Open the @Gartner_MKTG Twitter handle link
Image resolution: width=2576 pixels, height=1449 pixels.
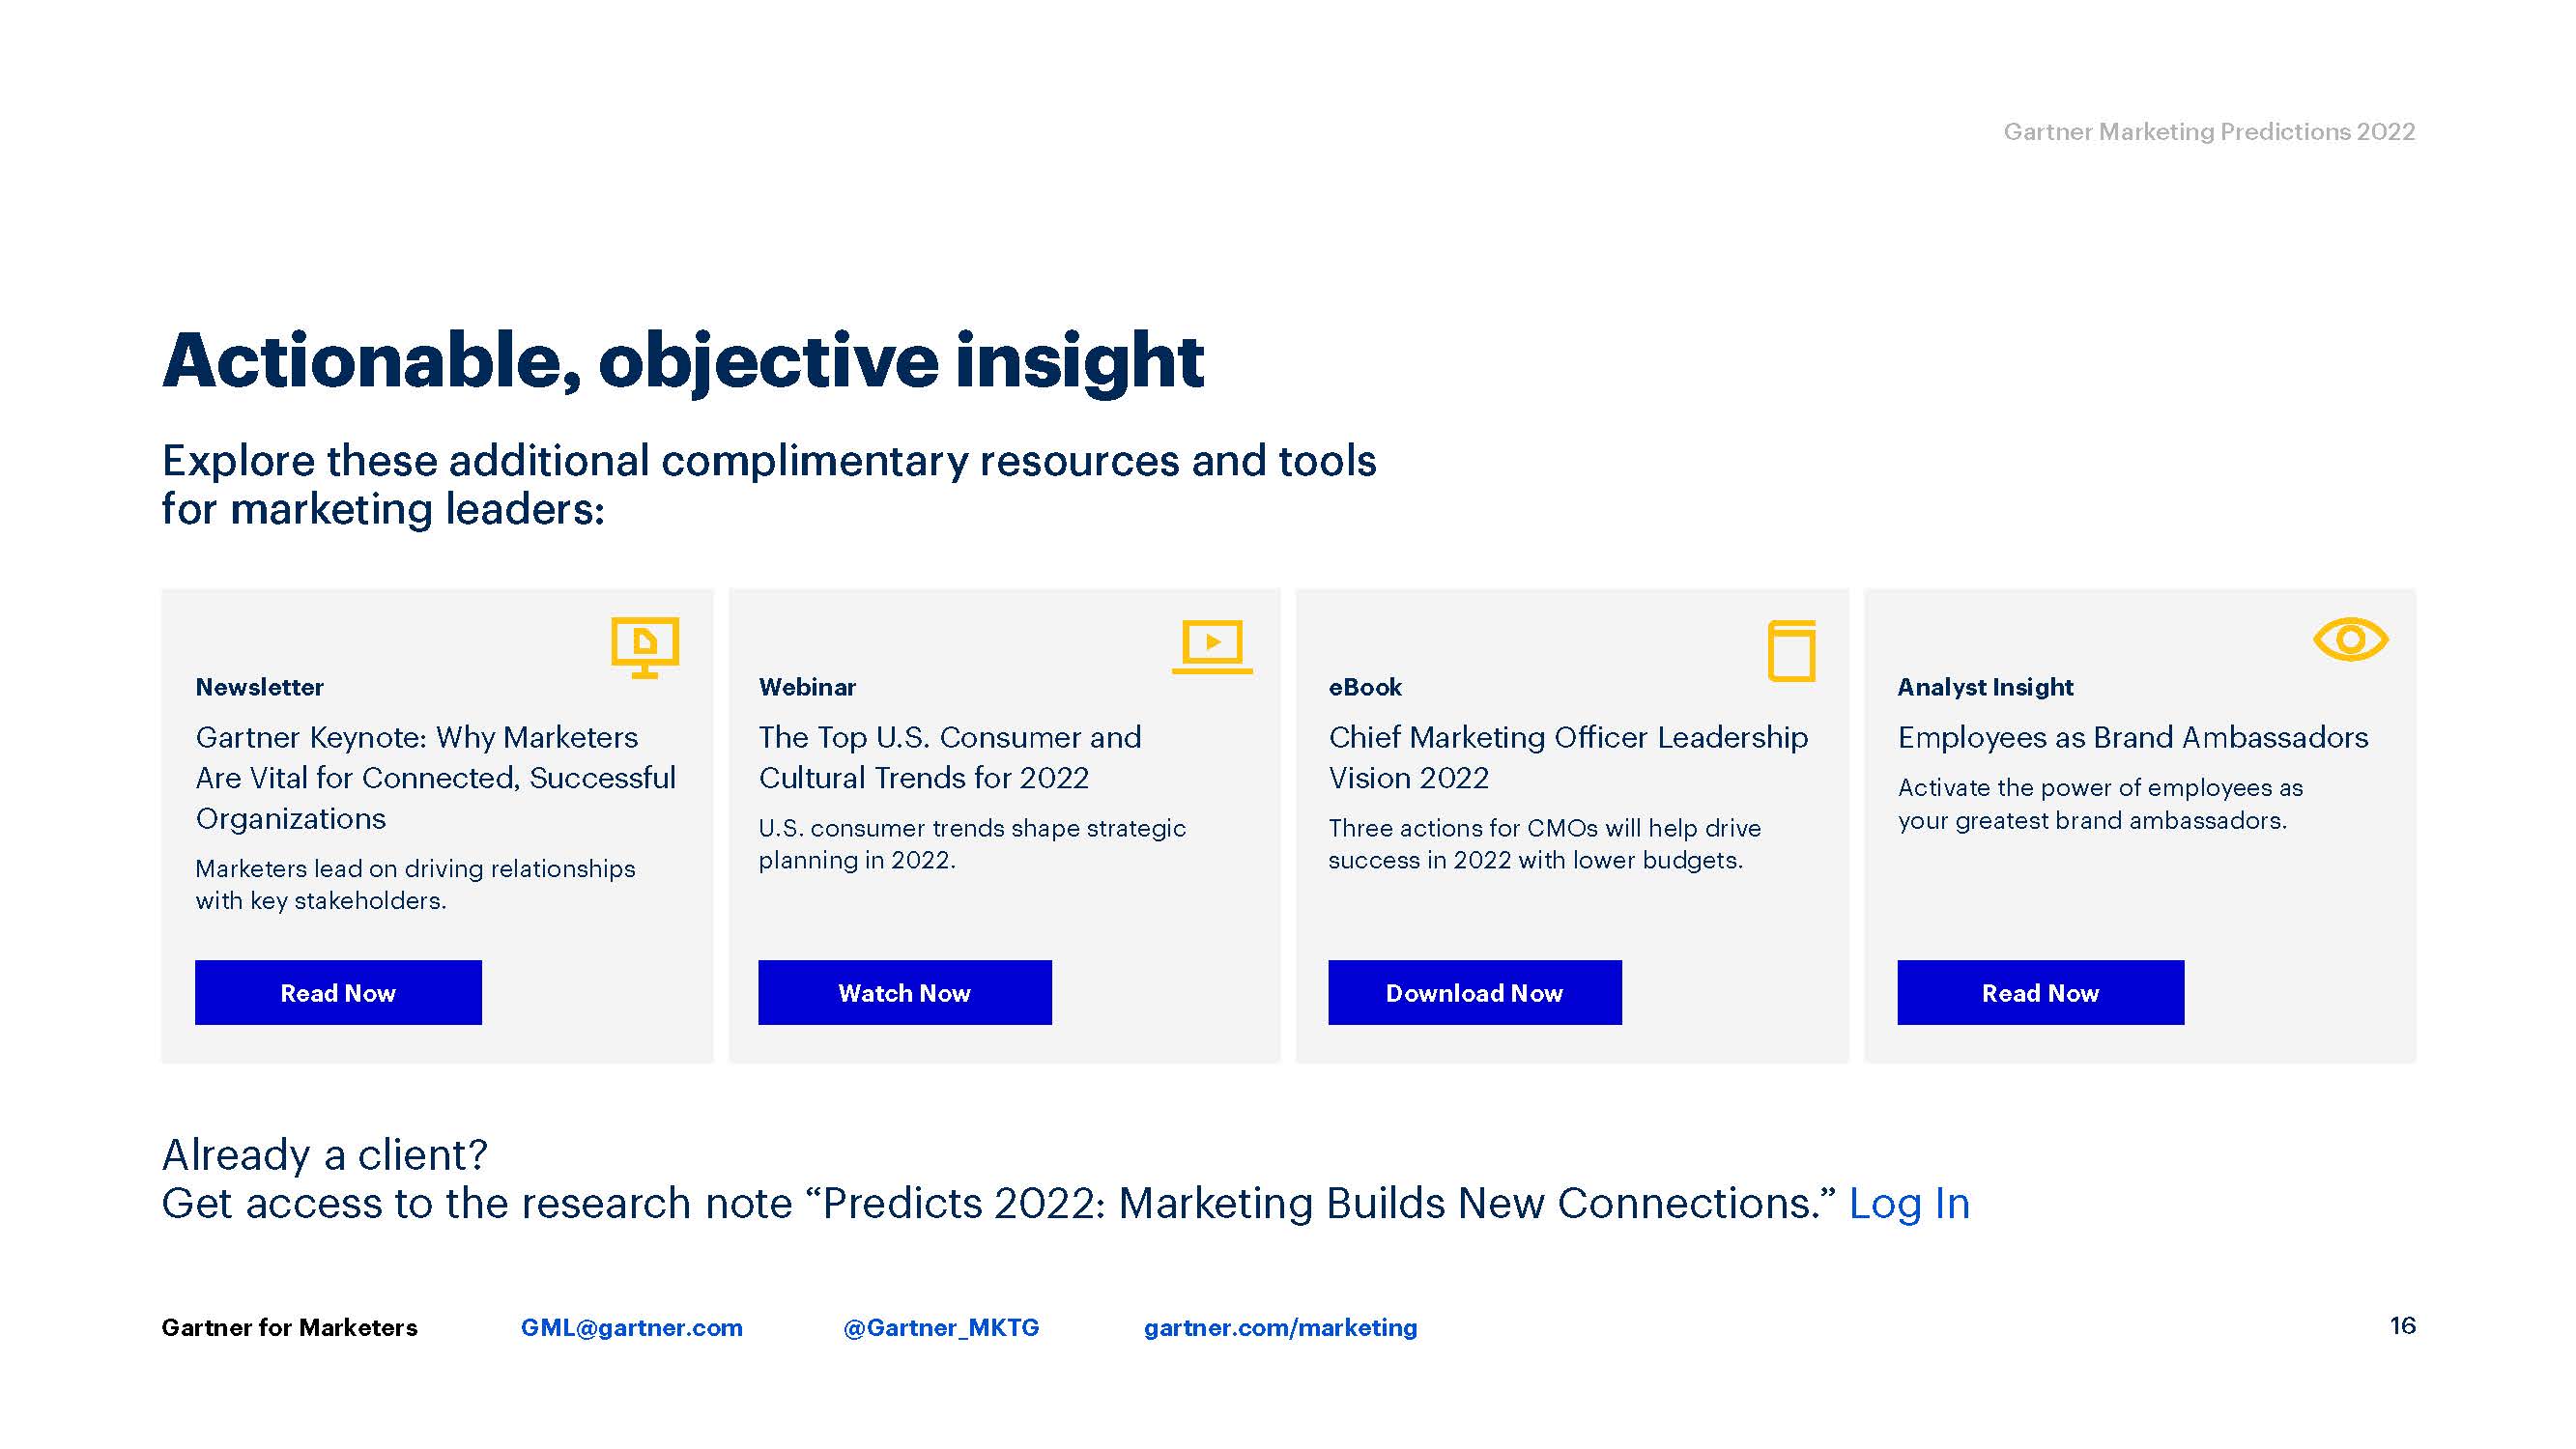(x=941, y=1327)
